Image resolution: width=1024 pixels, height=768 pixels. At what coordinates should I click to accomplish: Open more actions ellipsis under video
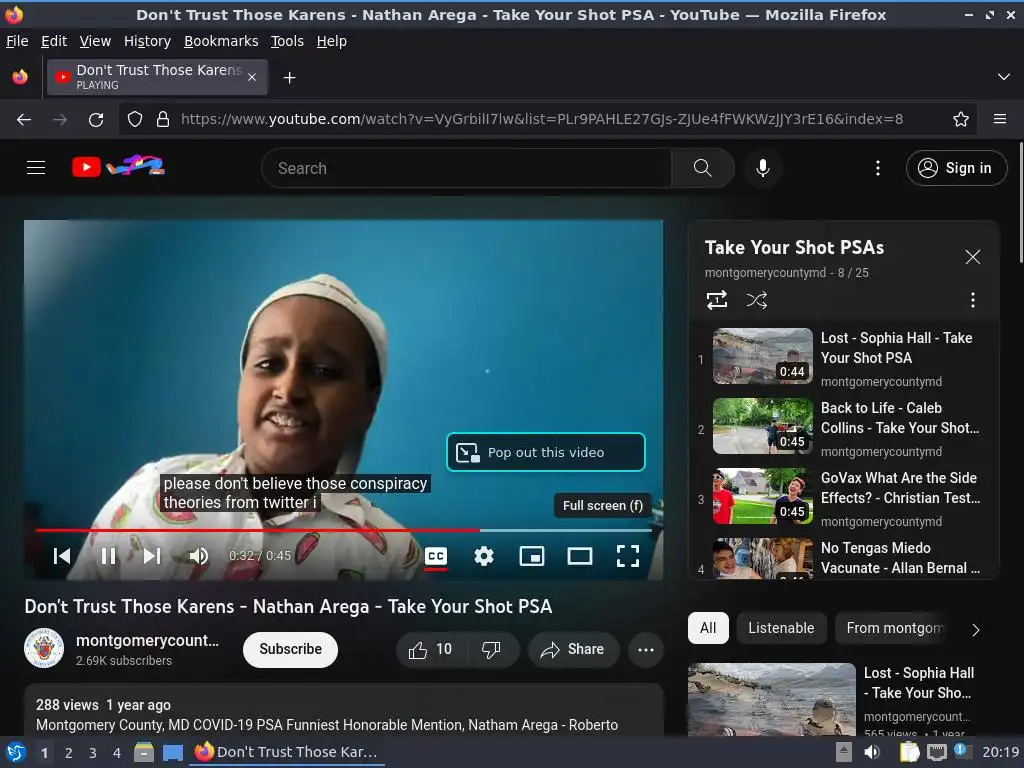[x=646, y=649]
